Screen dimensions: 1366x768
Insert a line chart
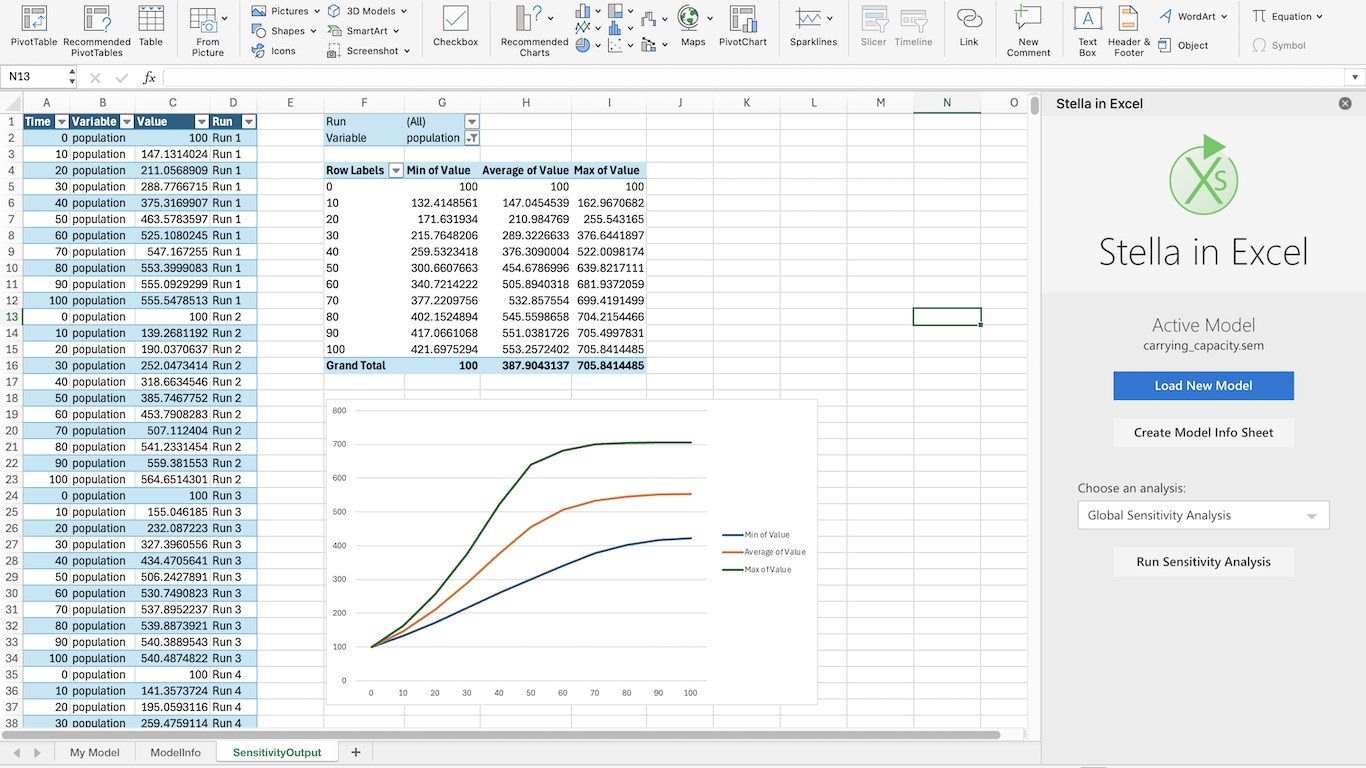point(586,28)
